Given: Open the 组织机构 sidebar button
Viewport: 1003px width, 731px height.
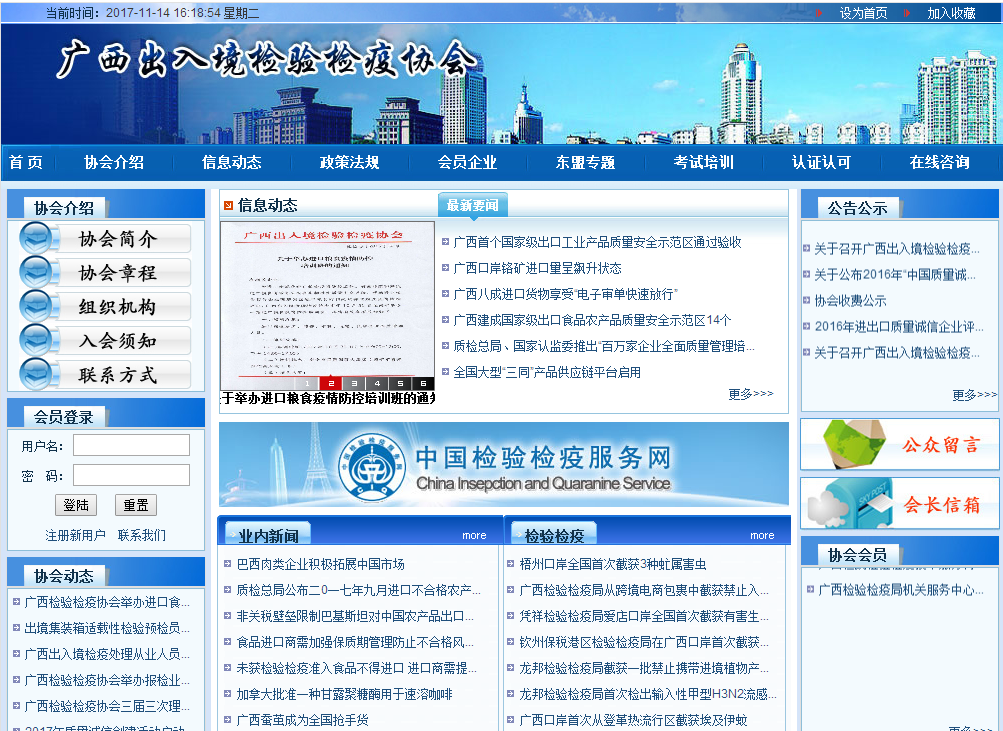Looking at the screenshot, I should click(106, 306).
